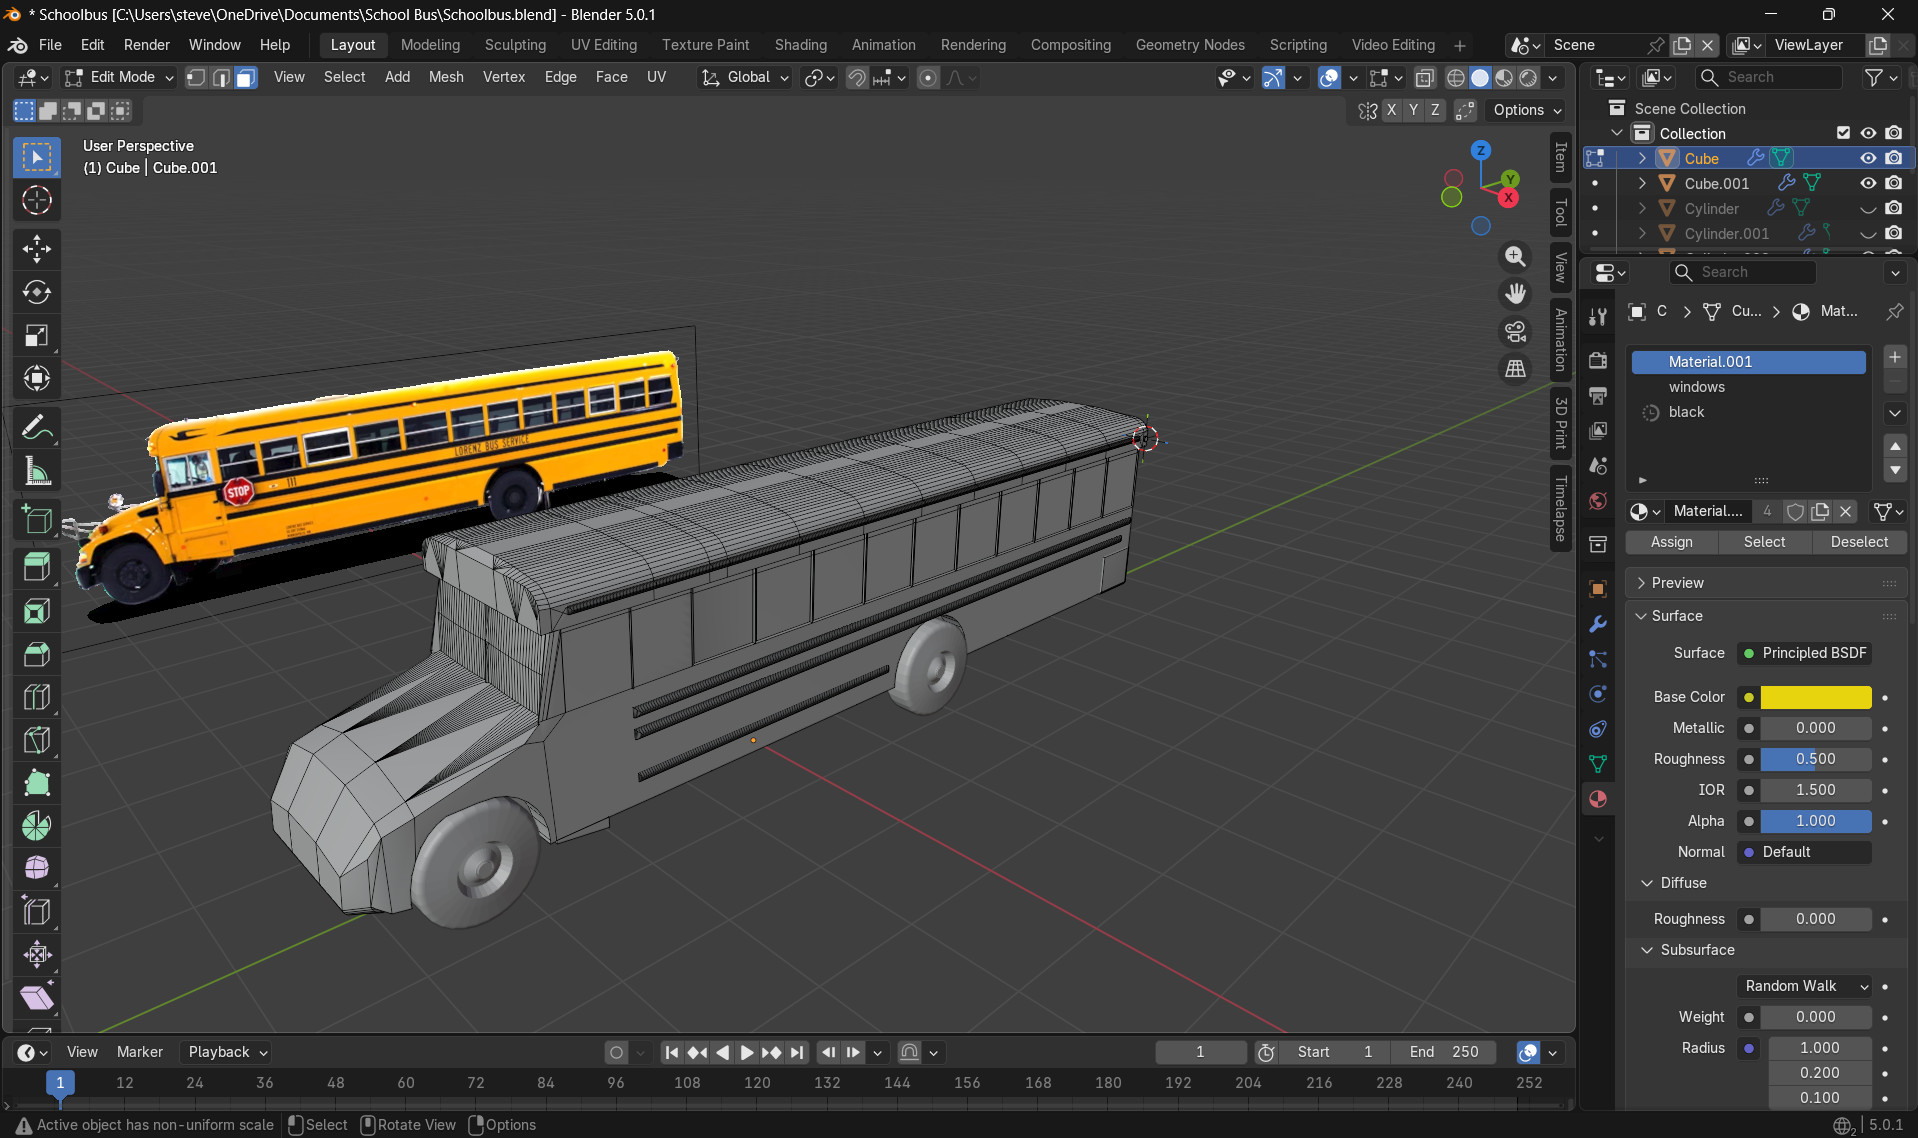Select the Cursor tool
Viewport: 1918px width, 1138px height.
37,200
